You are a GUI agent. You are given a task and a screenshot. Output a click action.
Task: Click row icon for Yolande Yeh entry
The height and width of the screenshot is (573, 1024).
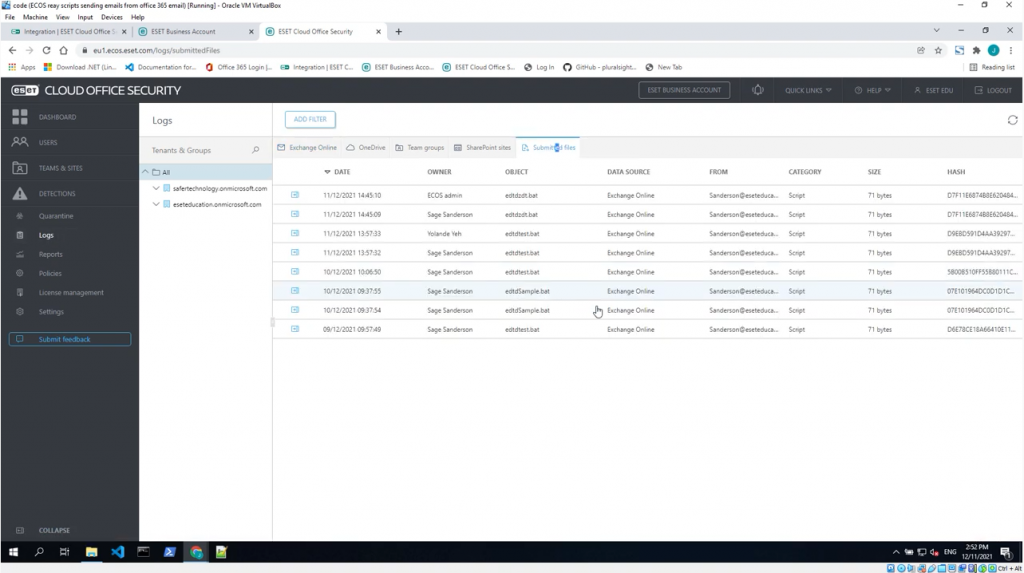[x=295, y=233]
